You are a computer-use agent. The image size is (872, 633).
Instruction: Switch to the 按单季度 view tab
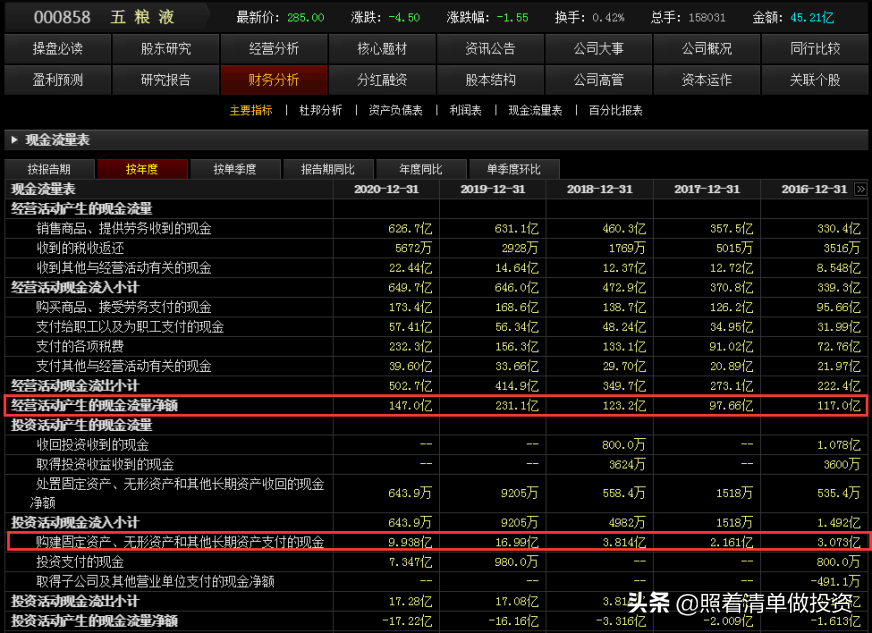click(235, 169)
